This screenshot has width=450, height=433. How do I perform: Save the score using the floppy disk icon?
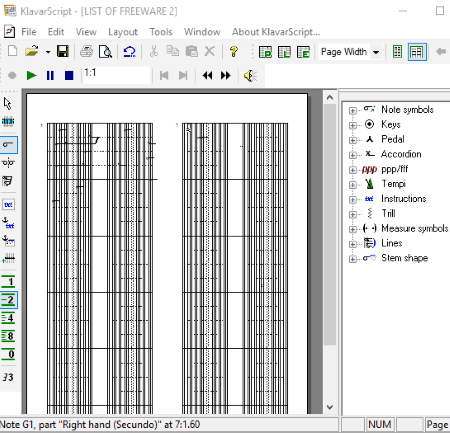[63, 52]
